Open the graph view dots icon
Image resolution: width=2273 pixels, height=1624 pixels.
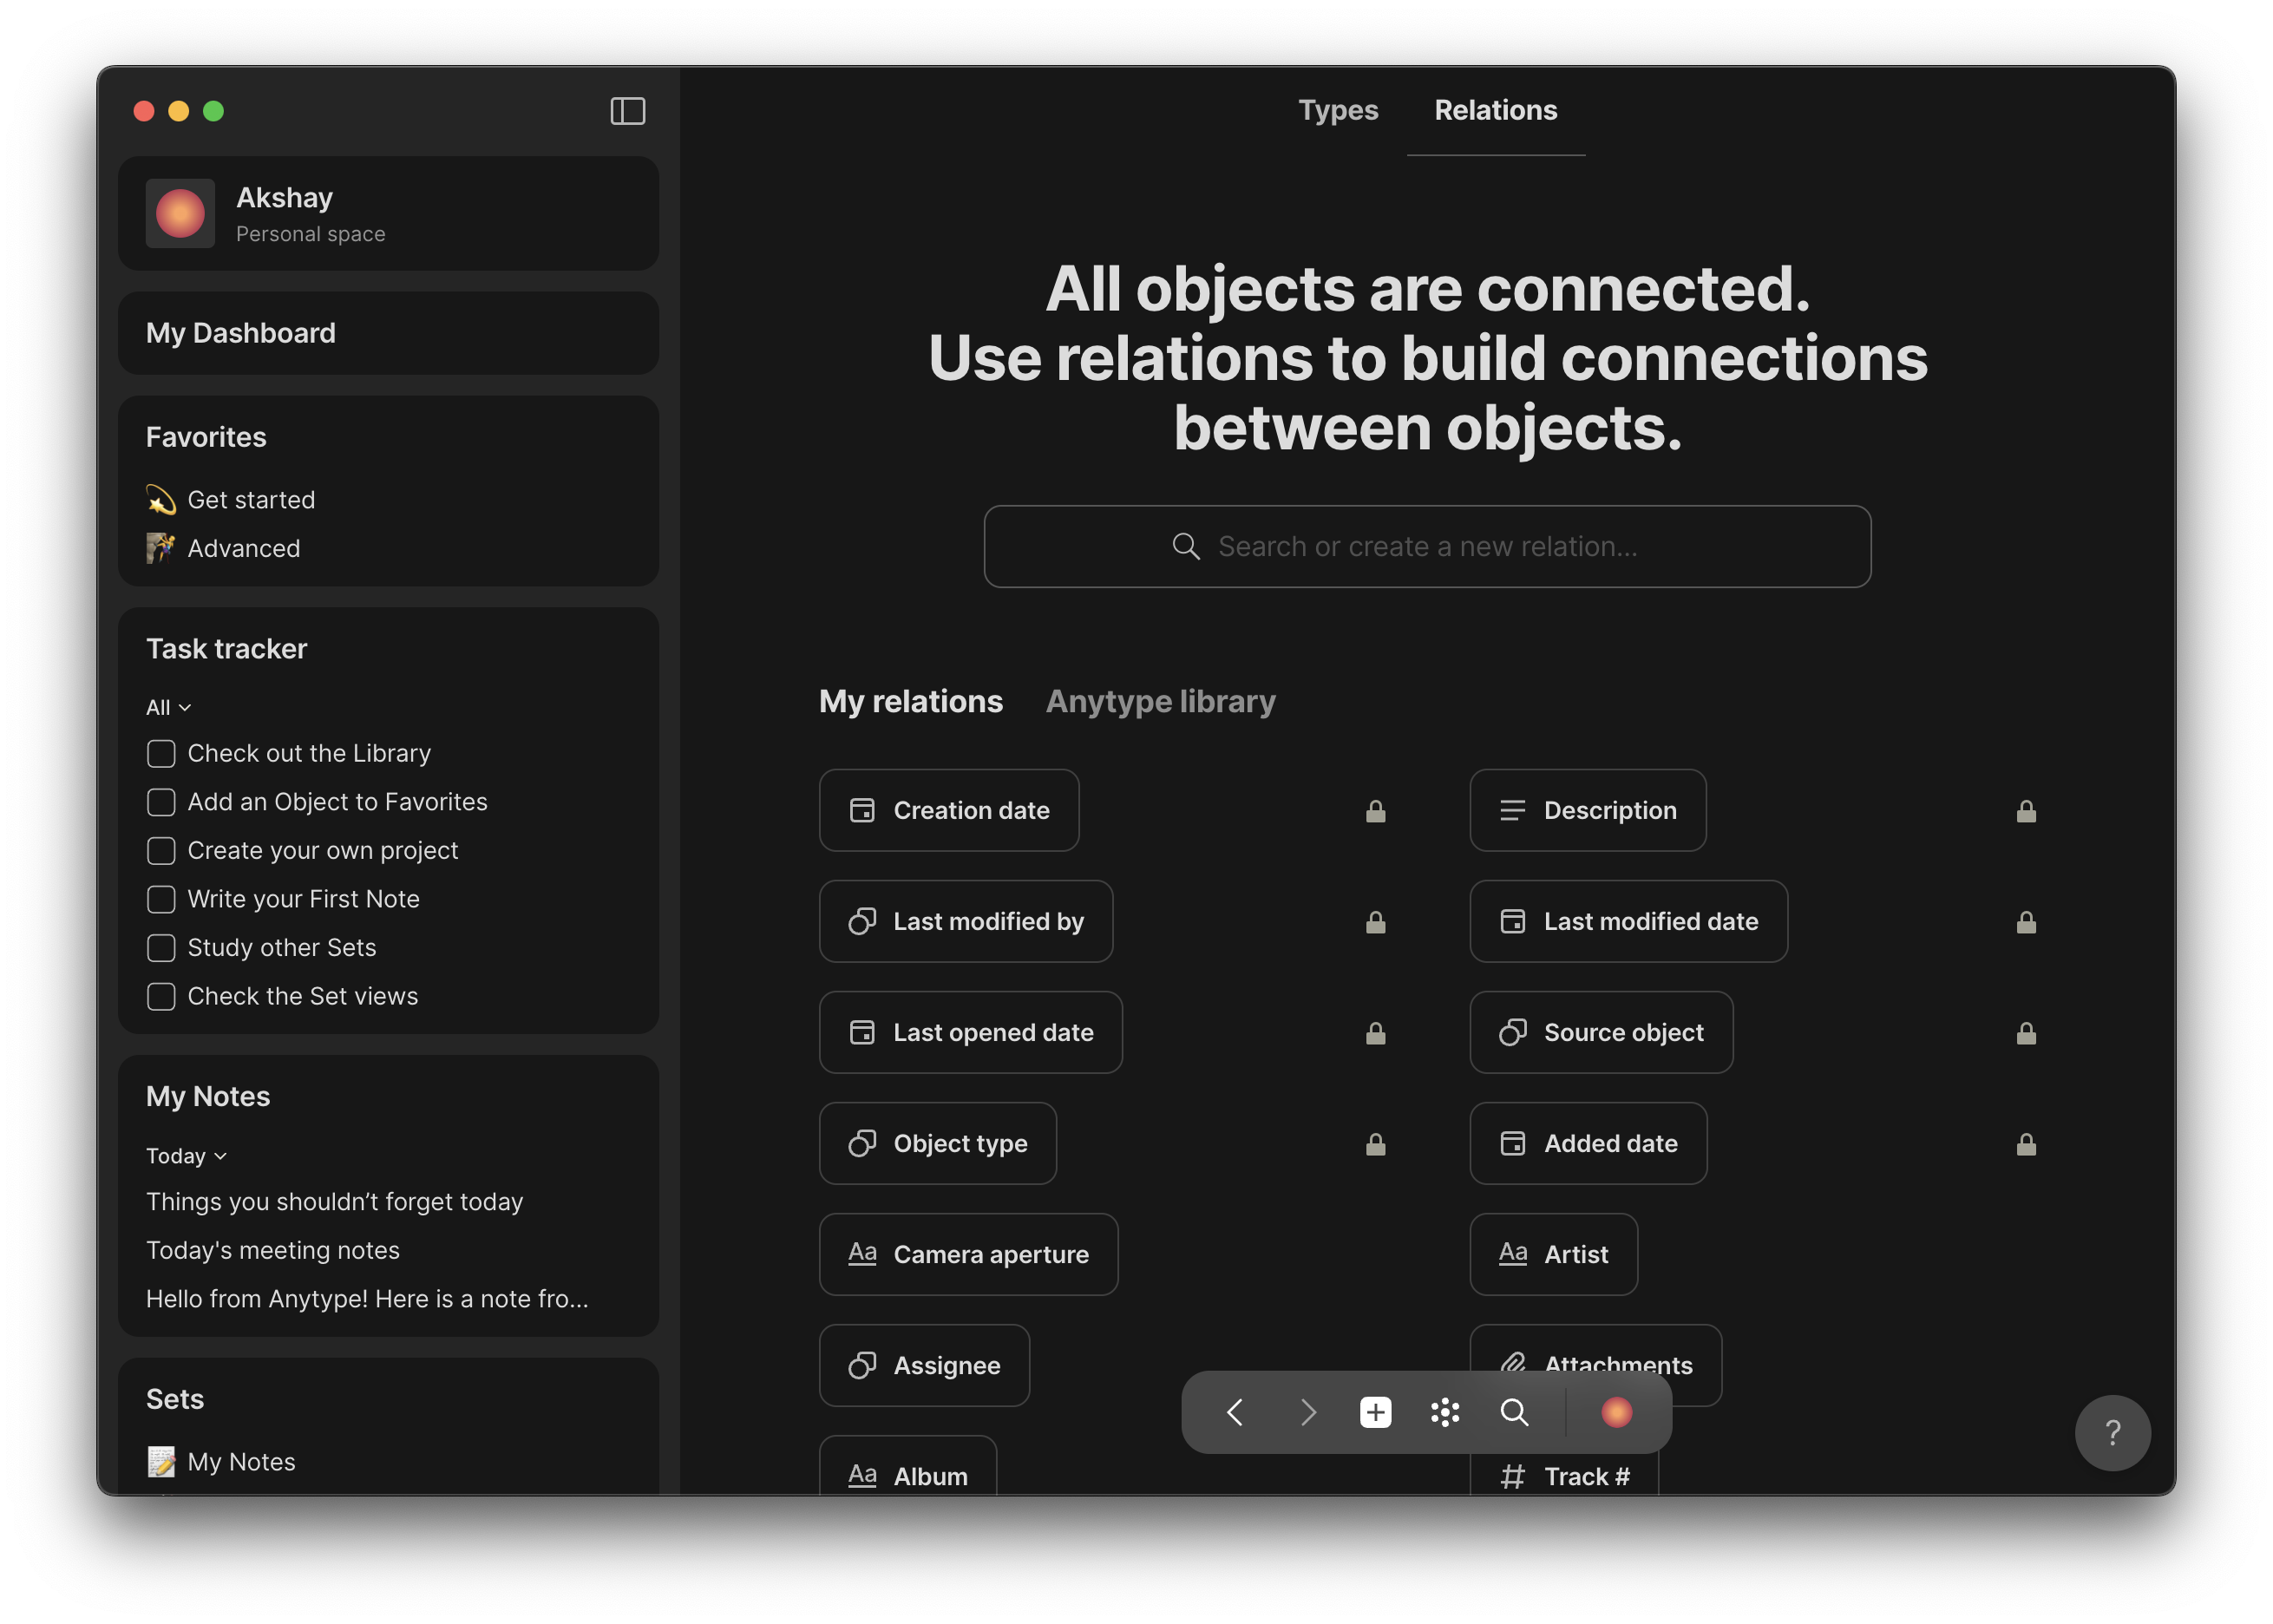[x=1445, y=1412]
